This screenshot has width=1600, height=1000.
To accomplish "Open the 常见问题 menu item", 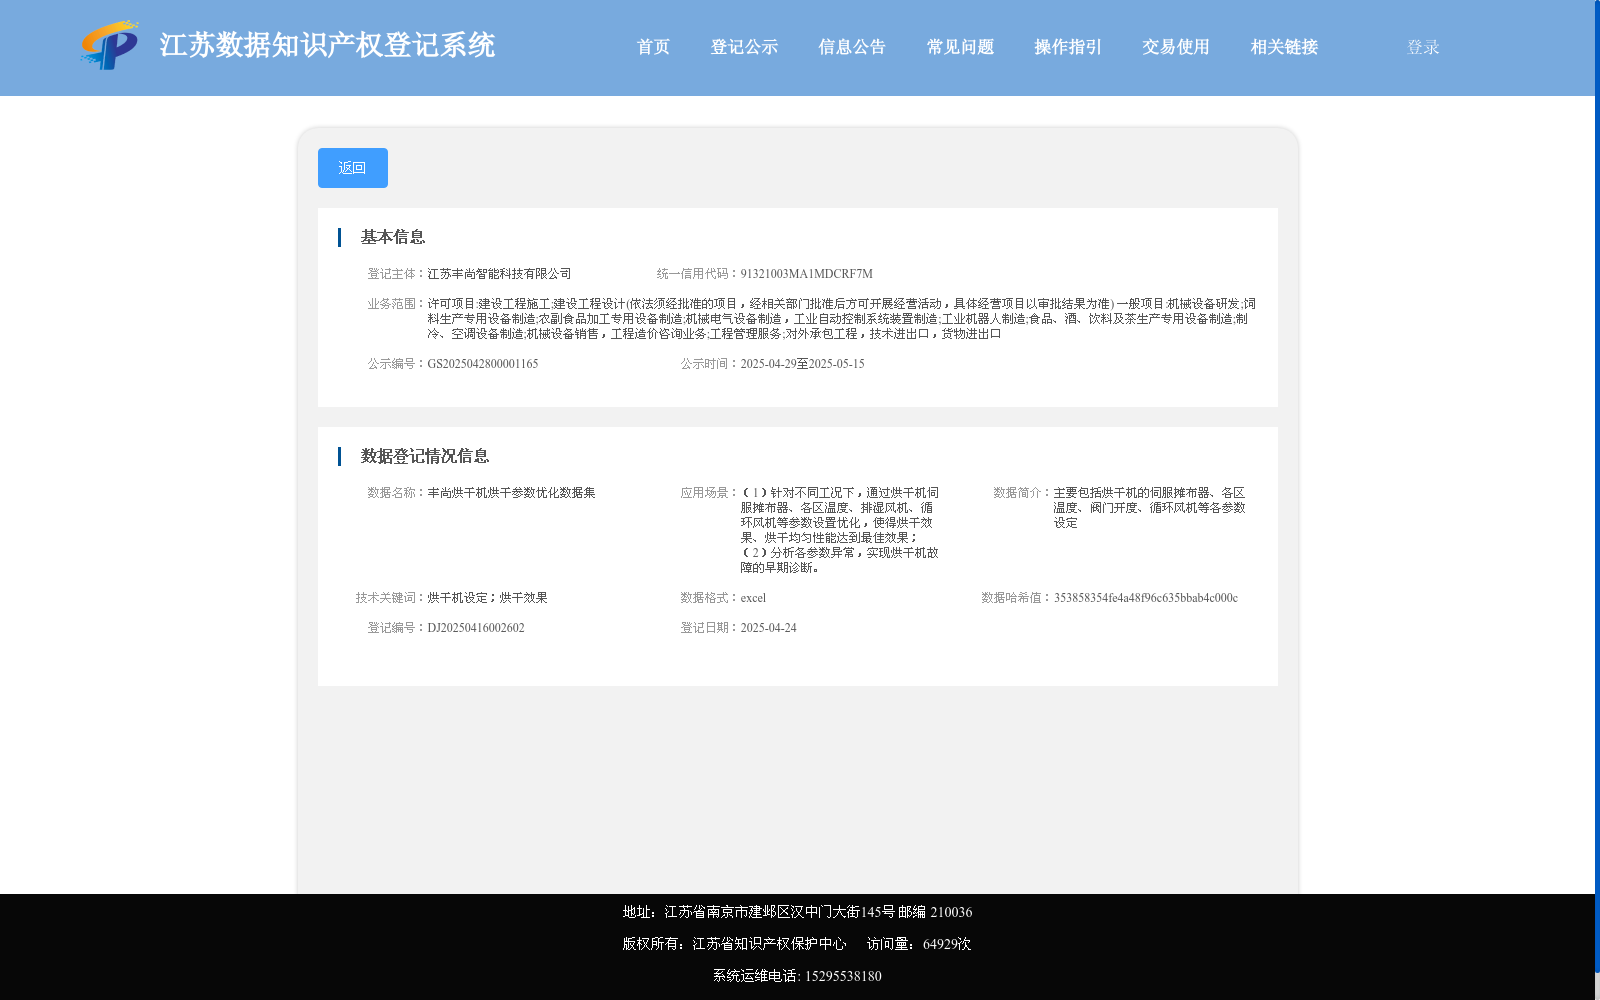I will [960, 47].
